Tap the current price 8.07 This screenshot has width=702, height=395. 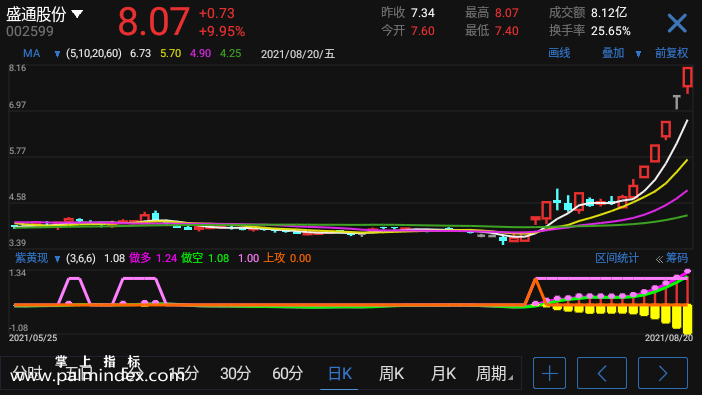click(154, 21)
